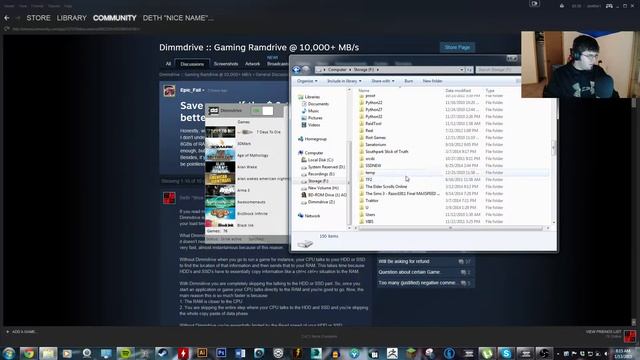Click the Windows Start button
Viewport: 640px width, 360px height.
[9, 353]
